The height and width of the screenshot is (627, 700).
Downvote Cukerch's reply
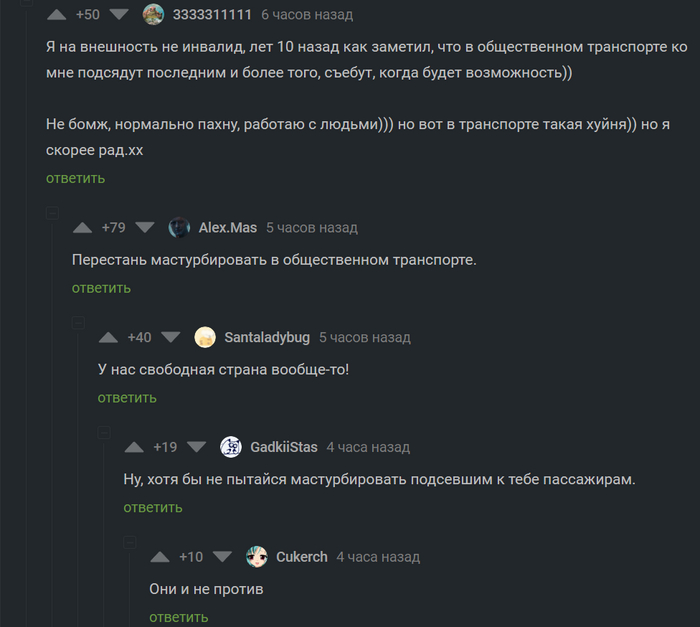click(x=222, y=557)
